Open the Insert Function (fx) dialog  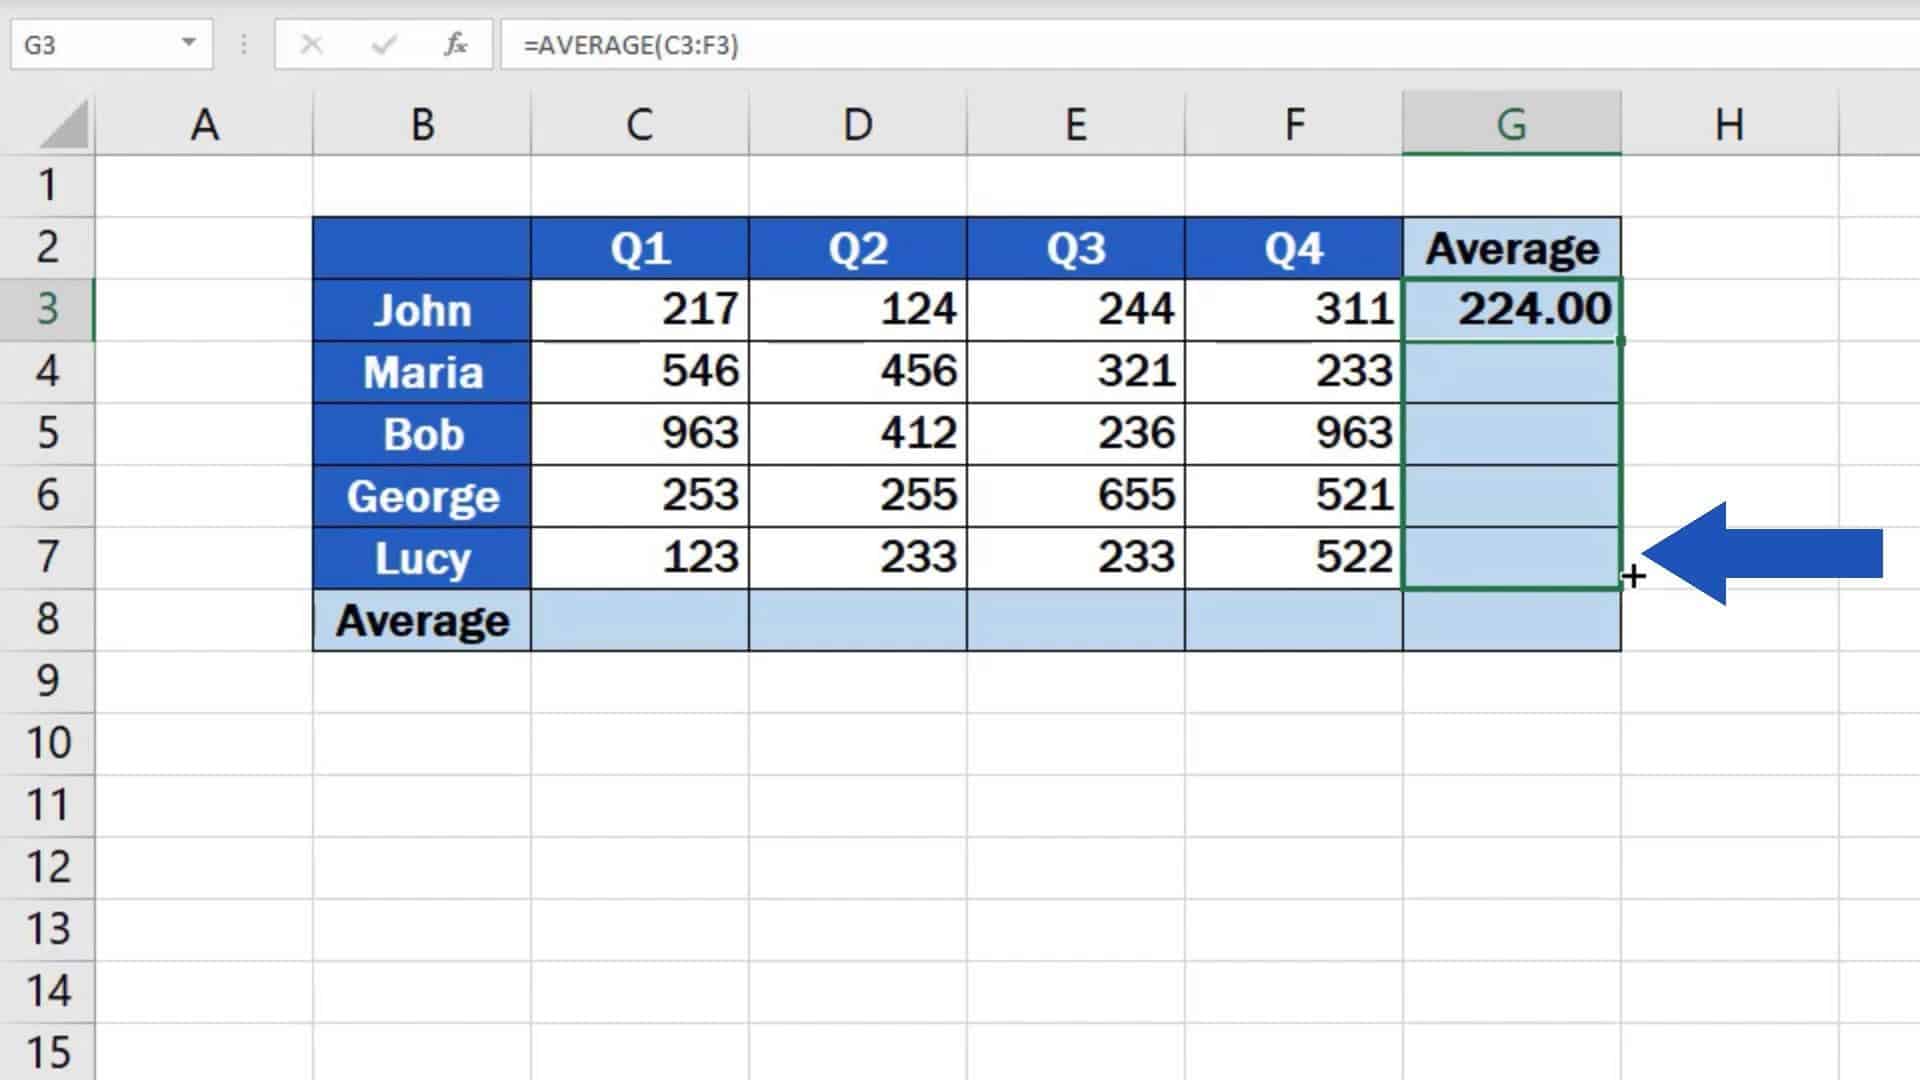pos(455,44)
